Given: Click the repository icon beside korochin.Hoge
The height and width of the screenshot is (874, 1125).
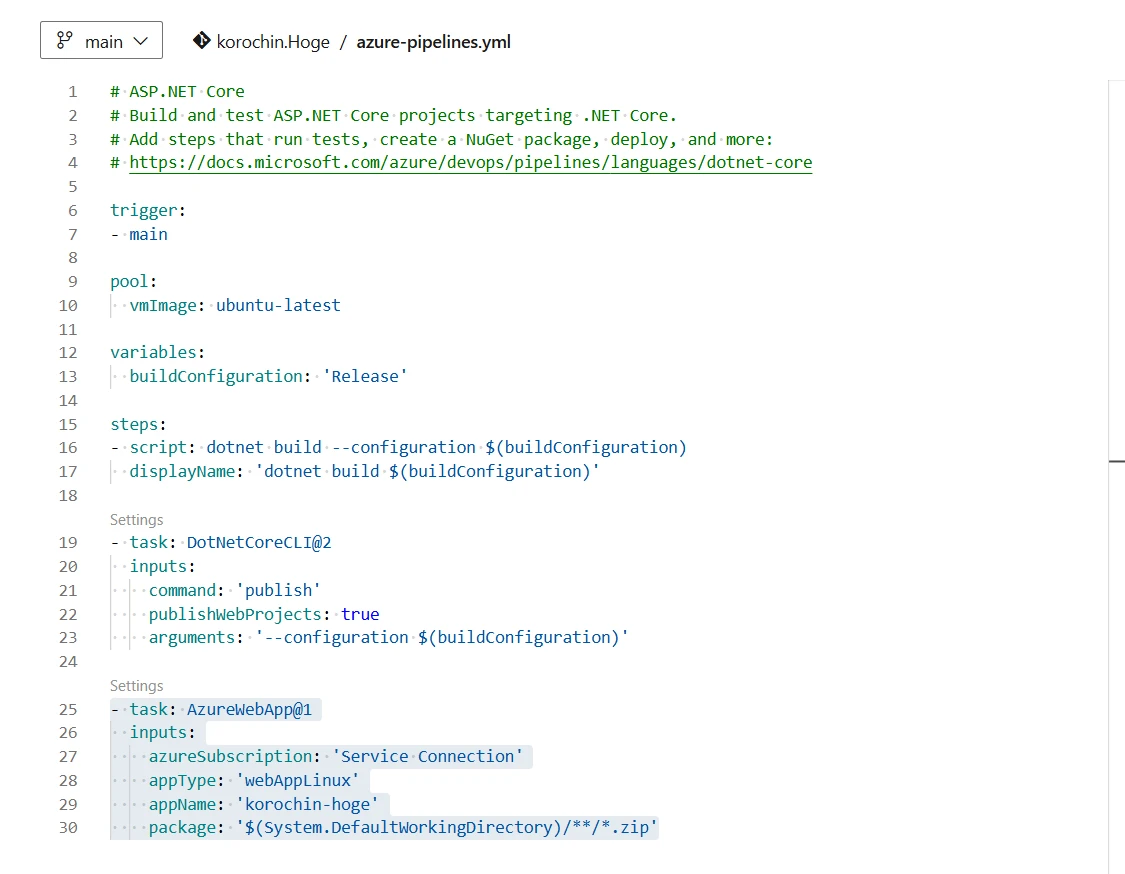Looking at the screenshot, I should point(201,41).
